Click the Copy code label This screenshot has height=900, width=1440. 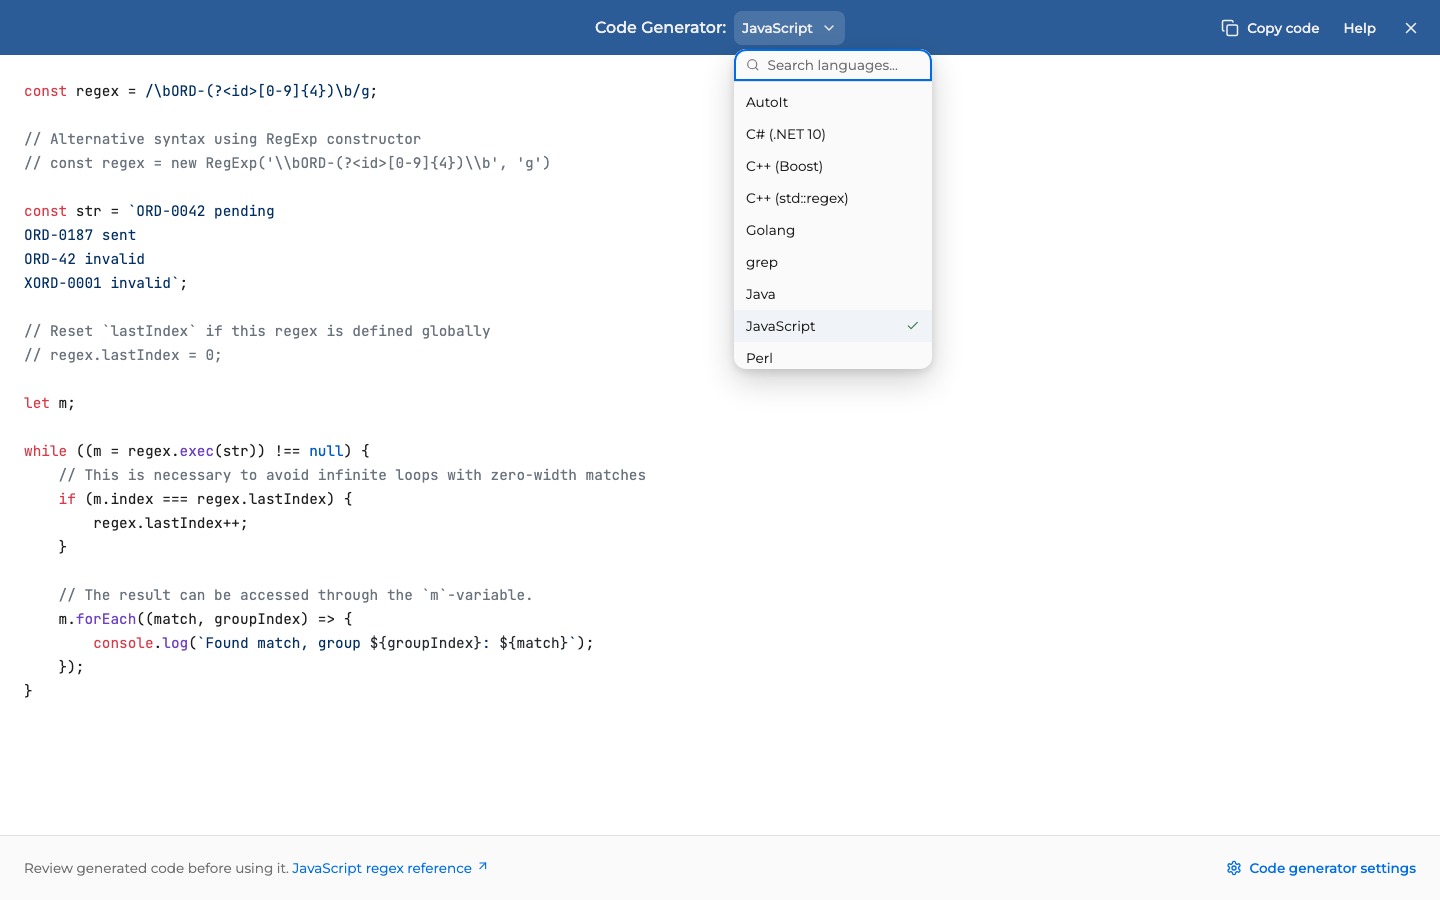click(1283, 28)
